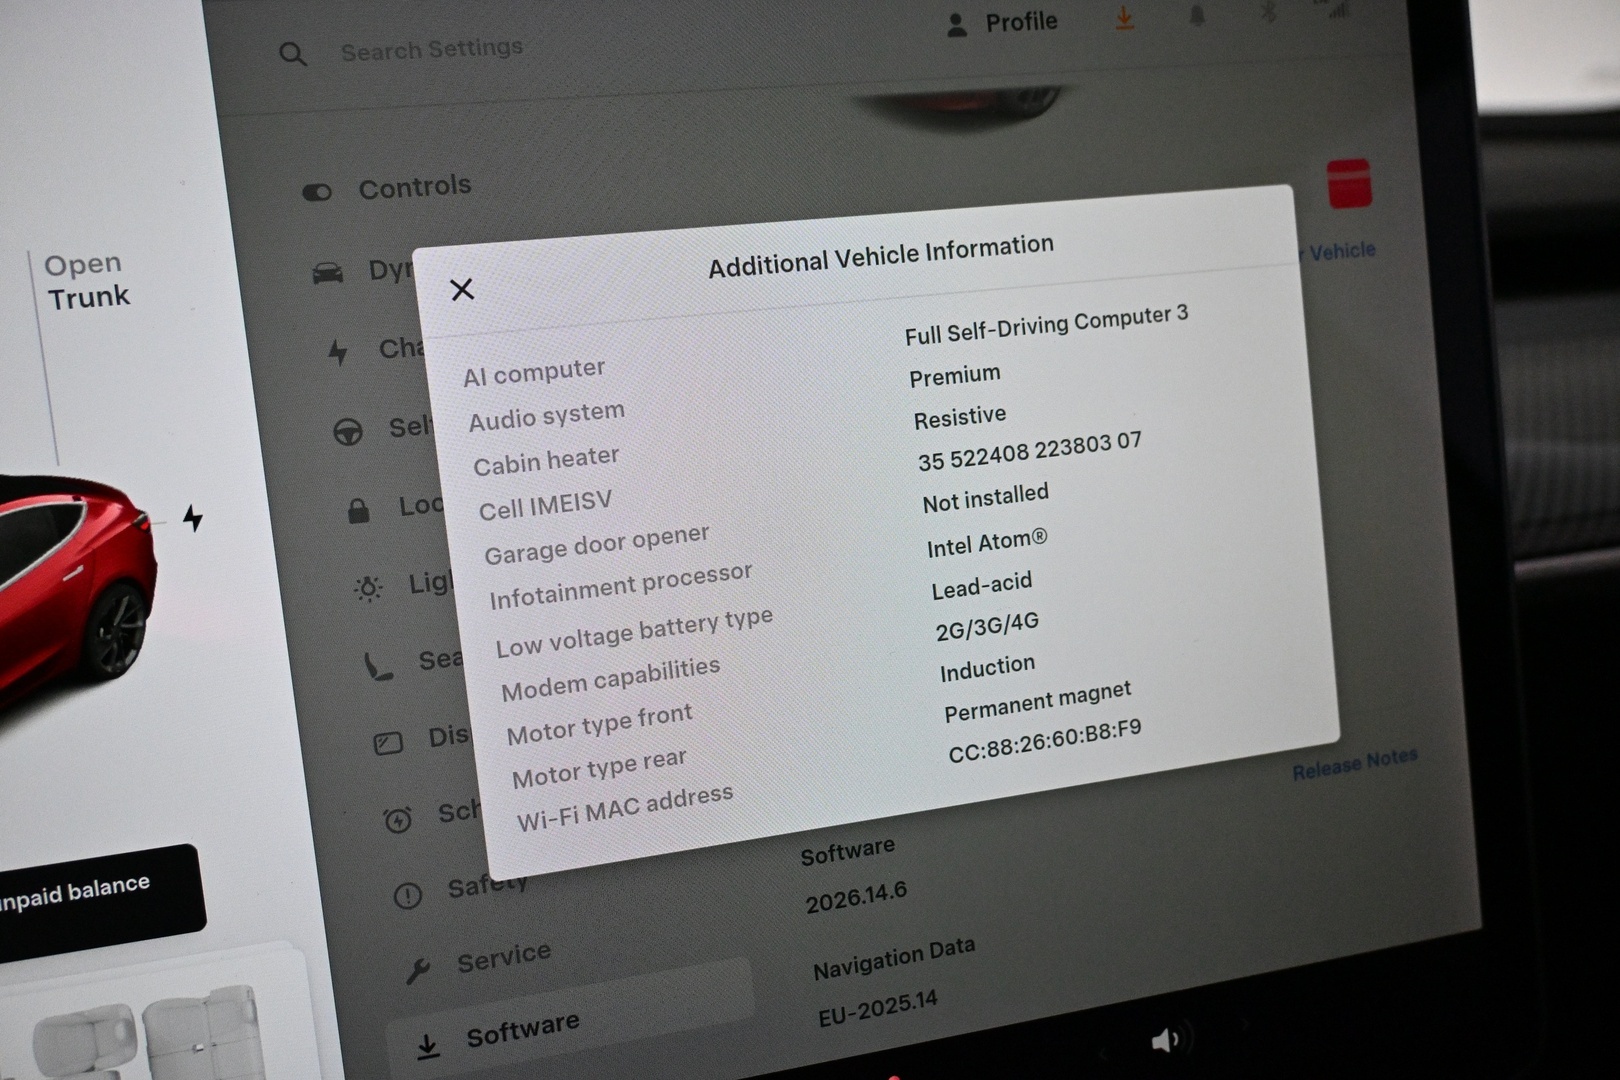This screenshot has width=1620, height=1080.
Task: Tap the red glovebox icon
Action: (1349, 184)
